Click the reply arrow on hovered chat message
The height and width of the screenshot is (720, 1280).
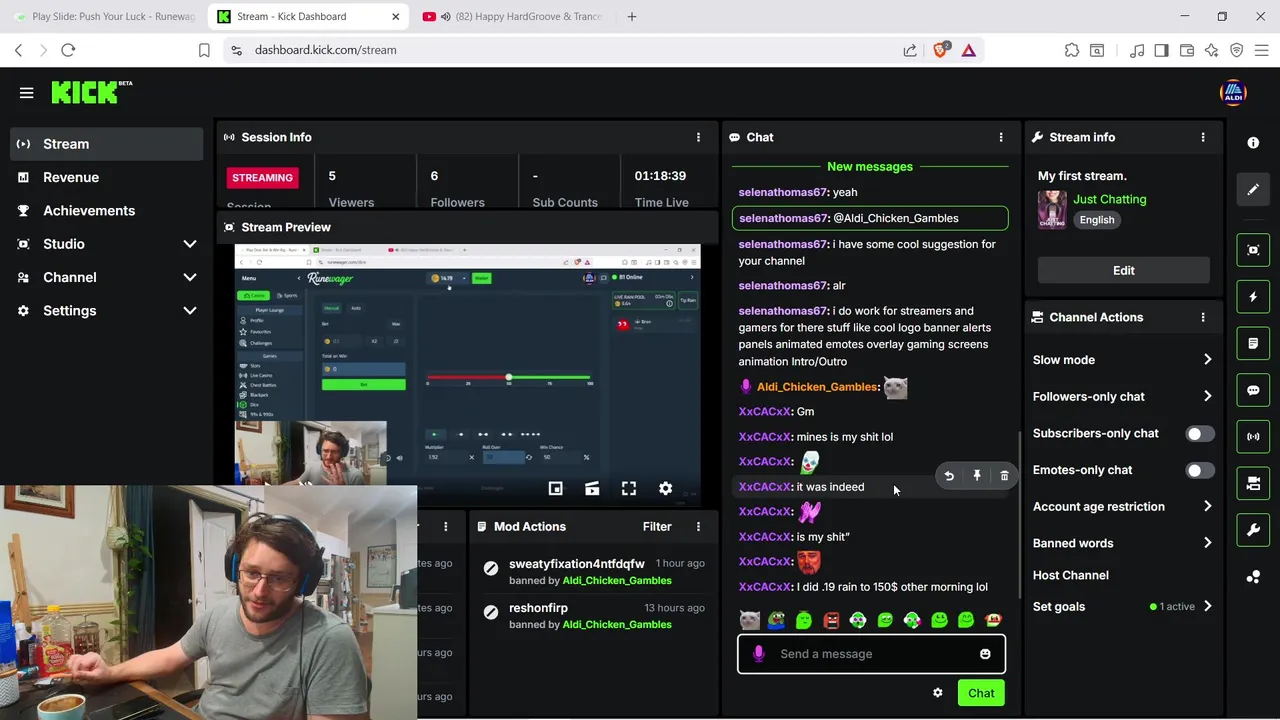coord(949,476)
